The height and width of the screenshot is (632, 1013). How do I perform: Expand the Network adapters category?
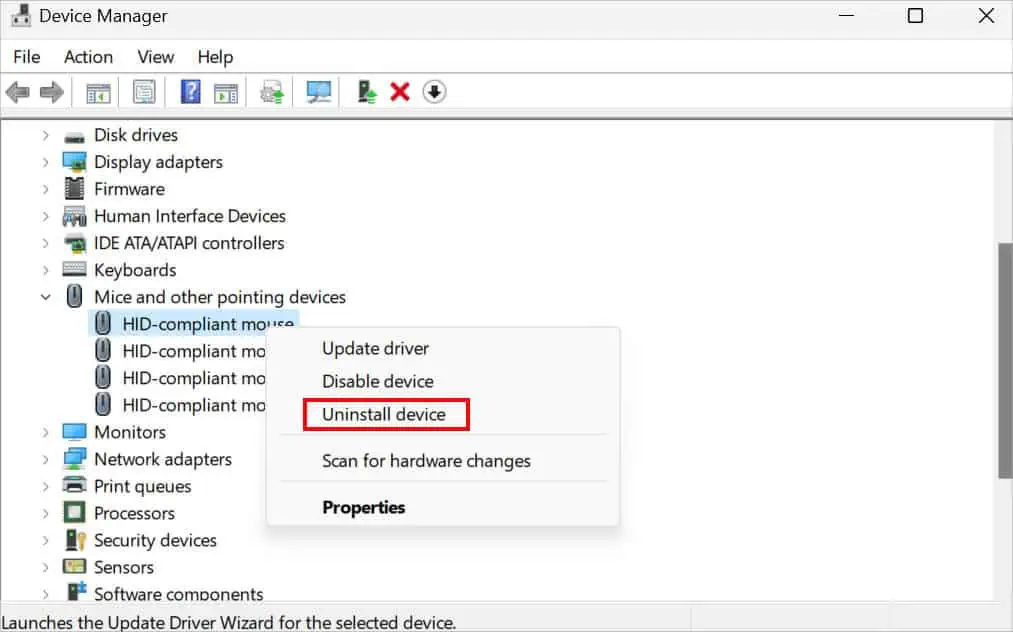(45, 459)
